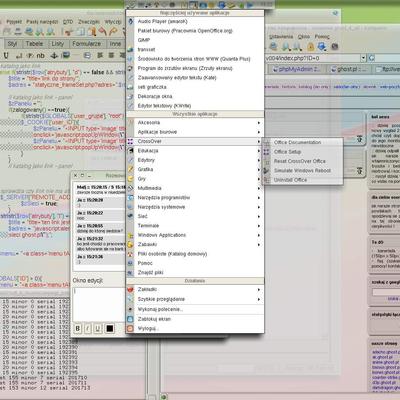Open Pakiet biurowy OpenOffice.org entry

pyautogui.click(x=195, y=31)
